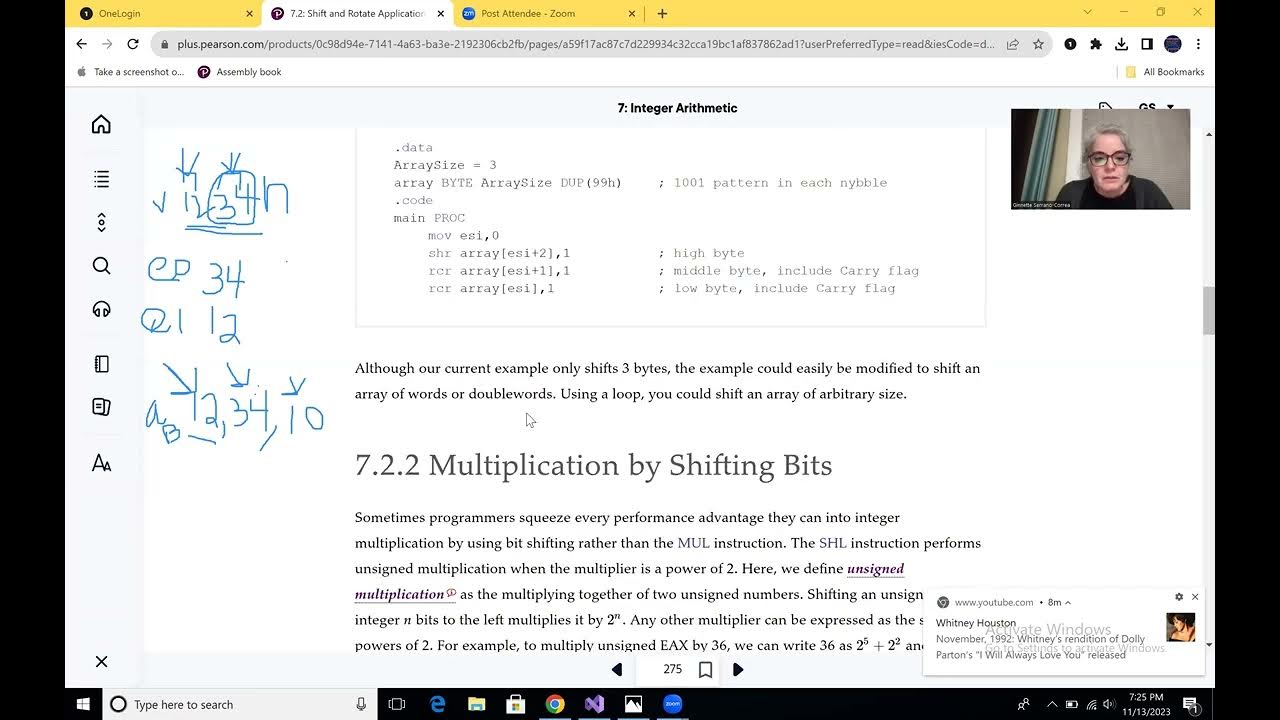The height and width of the screenshot is (720, 1280).
Task: Click the share page icon in address bar
Action: (x=1013, y=44)
